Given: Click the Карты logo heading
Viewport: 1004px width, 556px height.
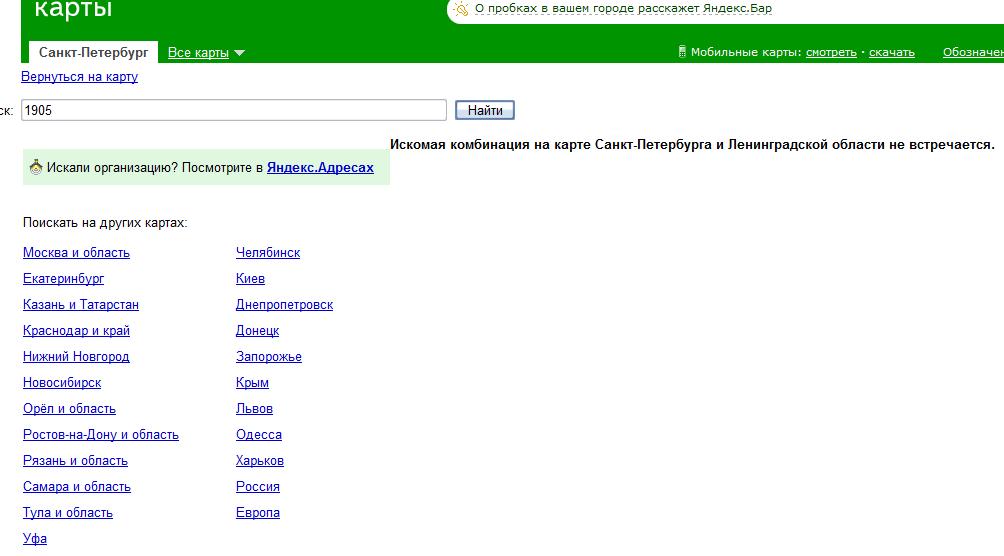Looking at the screenshot, I should [73, 9].
